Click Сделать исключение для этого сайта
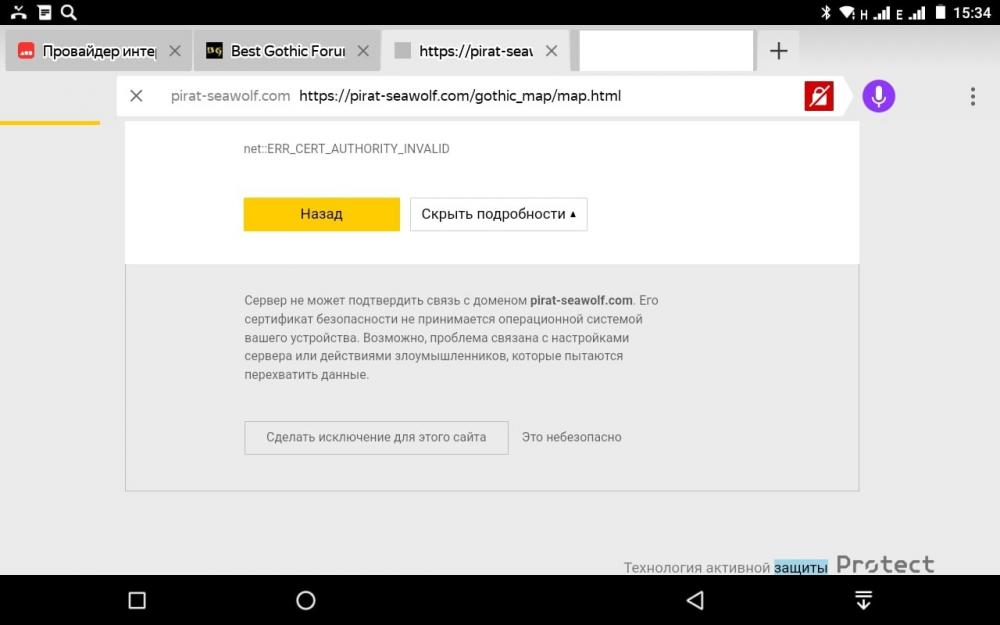 pyautogui.click(x=376, y=437)
